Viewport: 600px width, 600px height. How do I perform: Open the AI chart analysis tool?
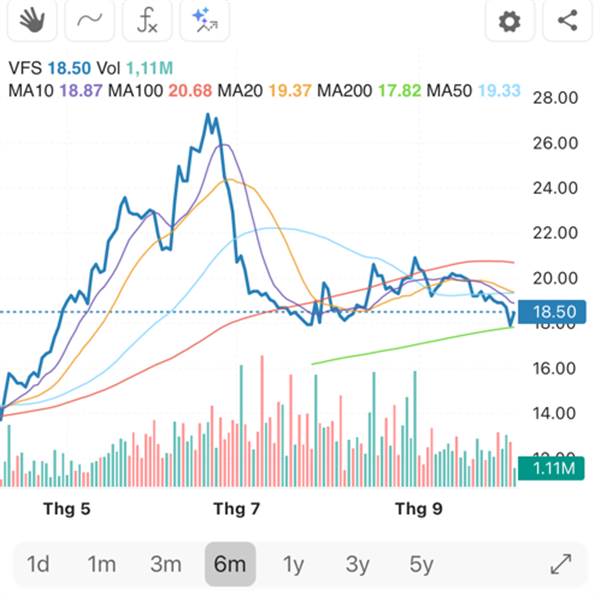(x=204, y=20)
